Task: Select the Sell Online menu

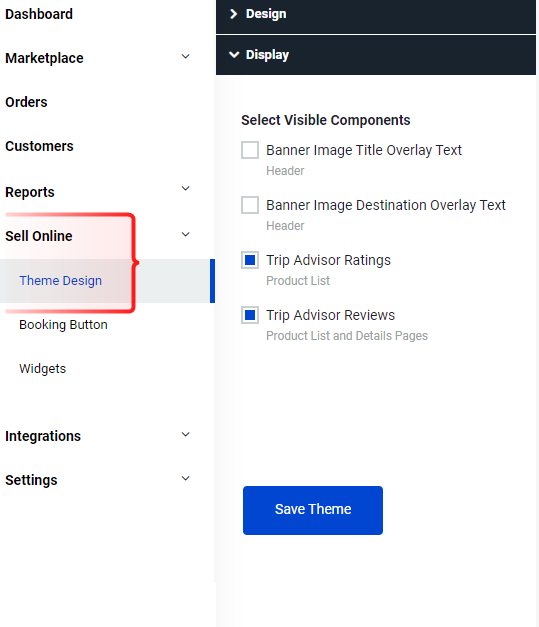Action: (x=39, y=236)
